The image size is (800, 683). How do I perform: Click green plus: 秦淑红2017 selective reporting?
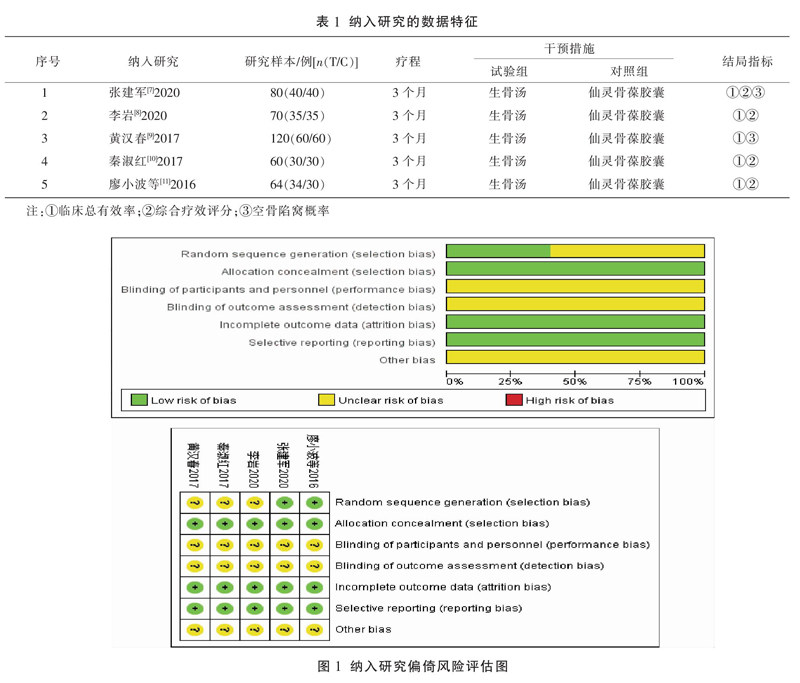224,609
